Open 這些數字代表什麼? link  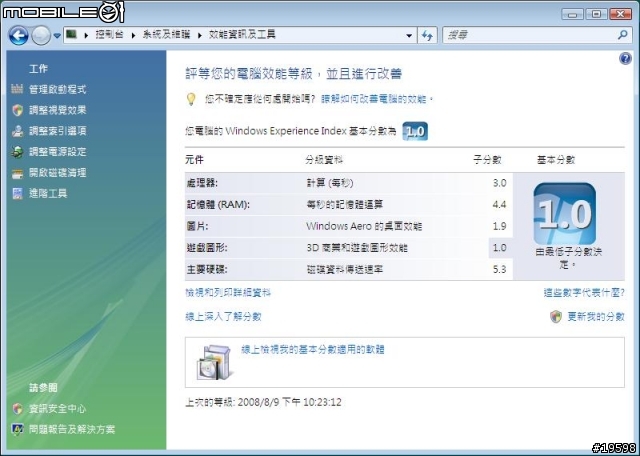(x=584, y=293)
